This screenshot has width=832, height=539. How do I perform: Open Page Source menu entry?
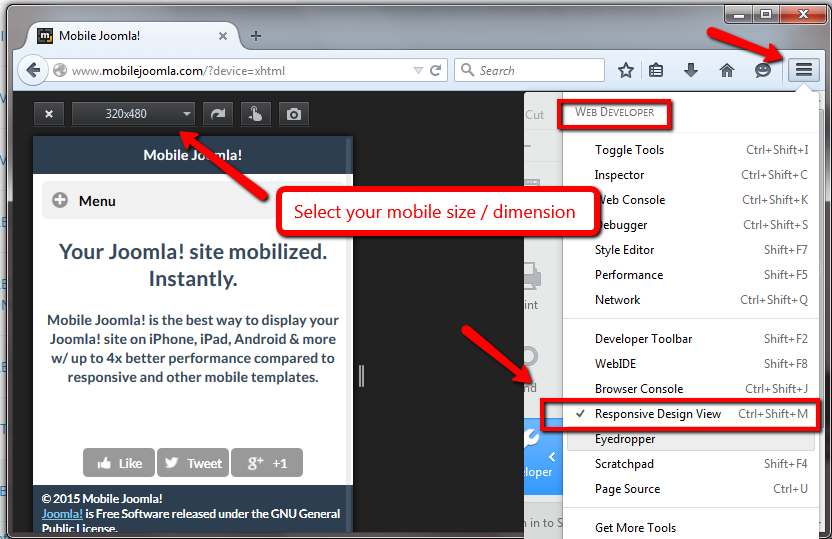(x=691, y=489)
